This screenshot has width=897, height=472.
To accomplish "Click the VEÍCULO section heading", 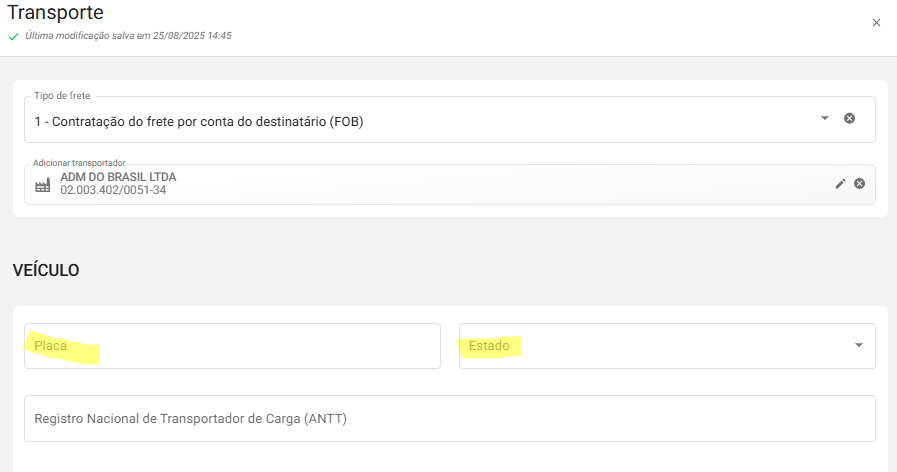I will [x=46, y=270].
